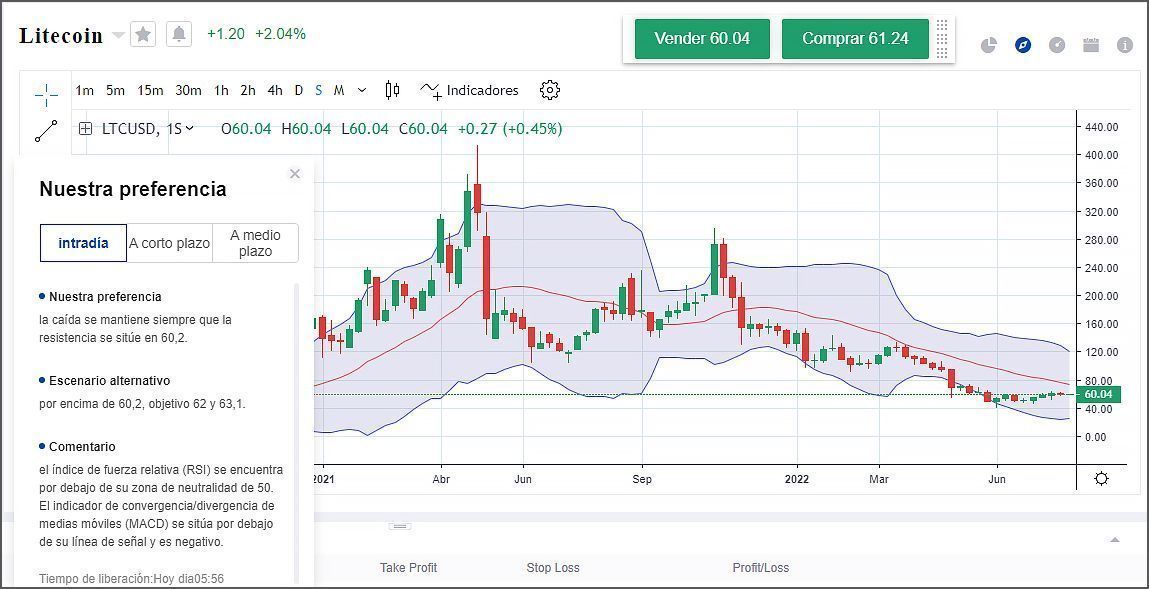The height and width of the screenshot is (589, 1149).
Task: Set the chart interval to 4h
Action: coord(275,90)
